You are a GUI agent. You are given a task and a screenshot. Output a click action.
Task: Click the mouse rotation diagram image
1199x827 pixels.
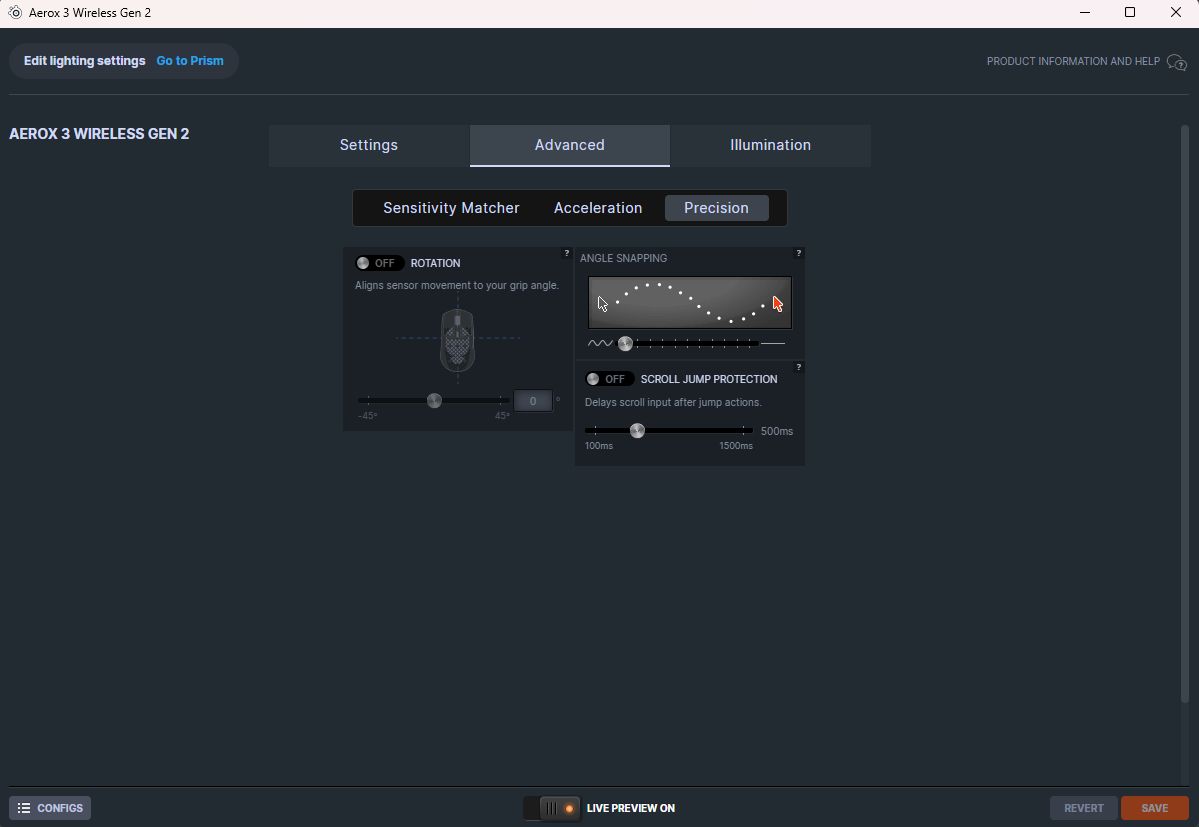pos(457,339)
